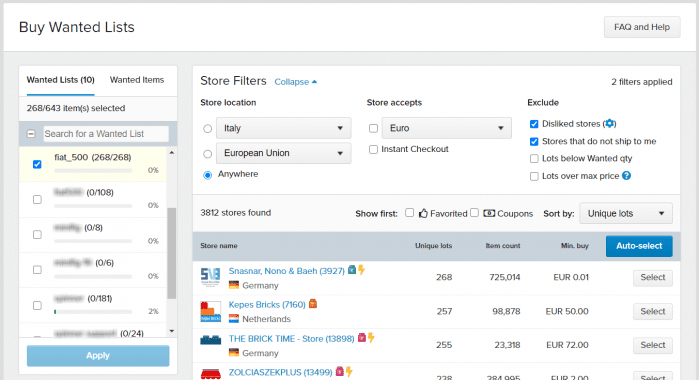Collapse the Store Filters section

[296, 82]
